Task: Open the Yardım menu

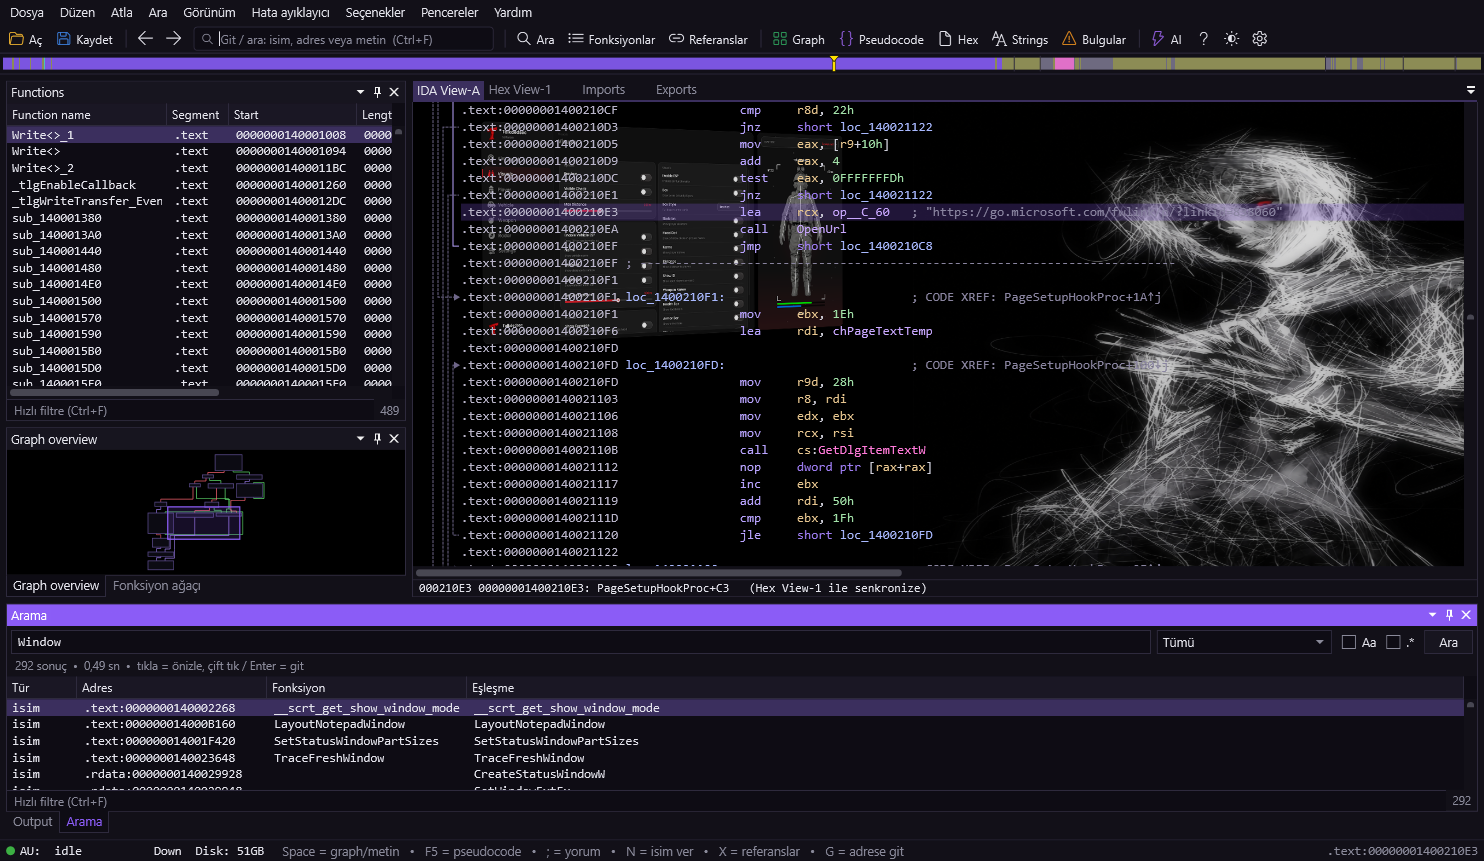Action: (x=513, y=12)
